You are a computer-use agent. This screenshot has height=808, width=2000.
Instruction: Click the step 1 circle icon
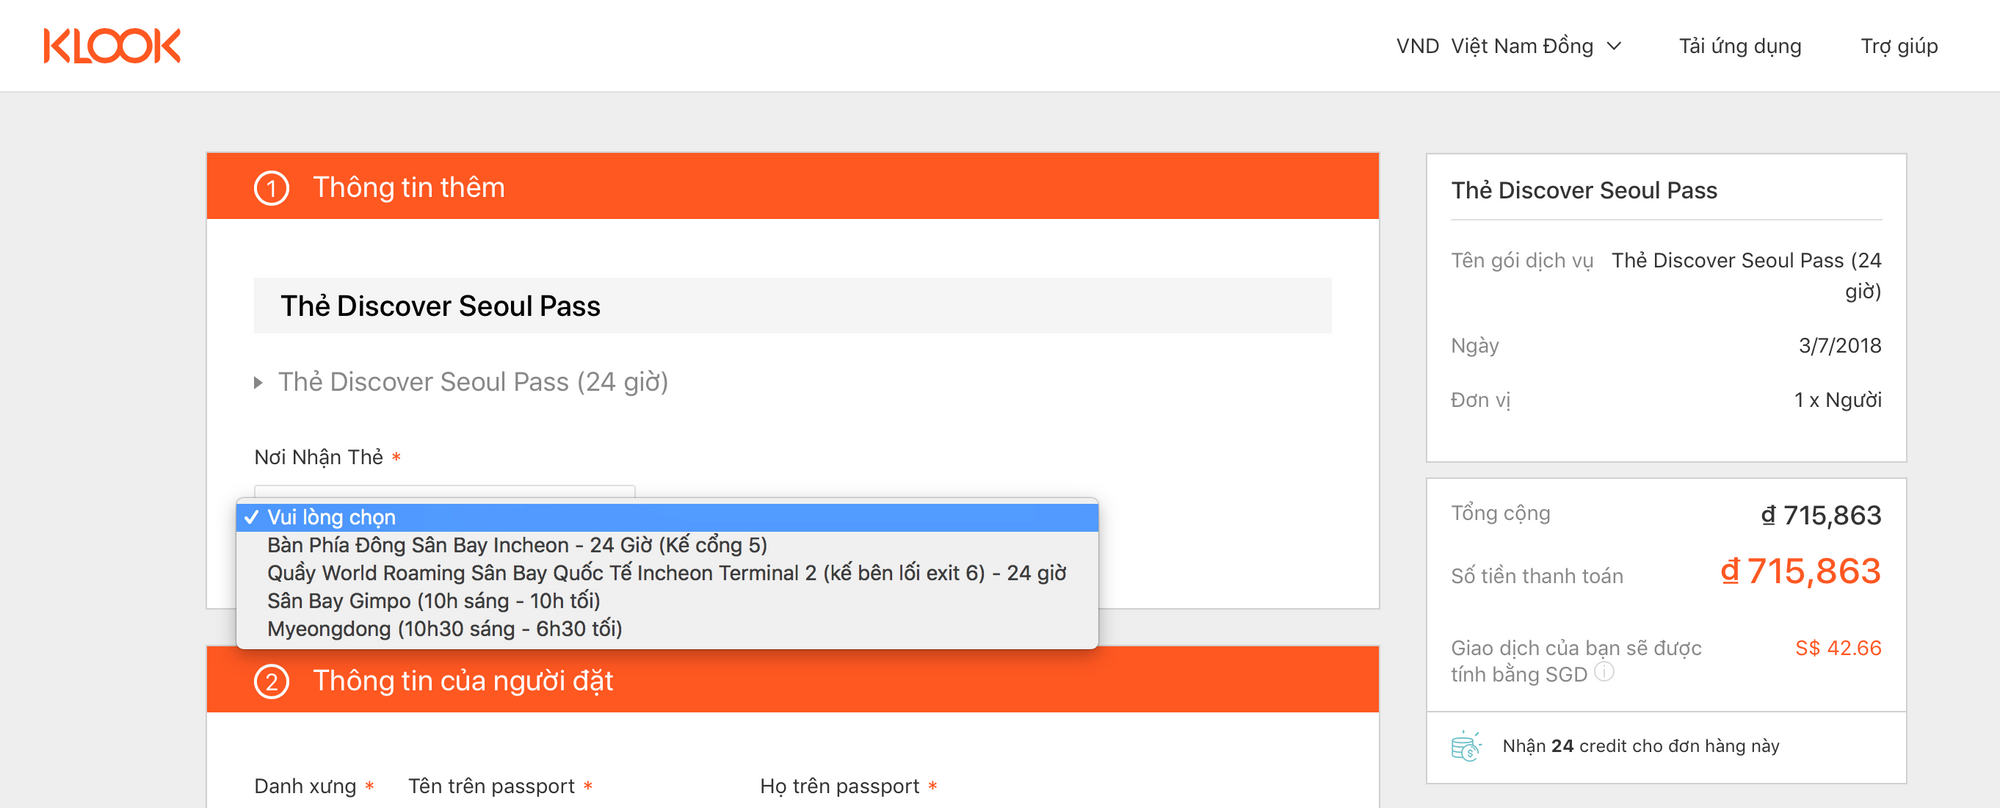[x=271, y=188]
